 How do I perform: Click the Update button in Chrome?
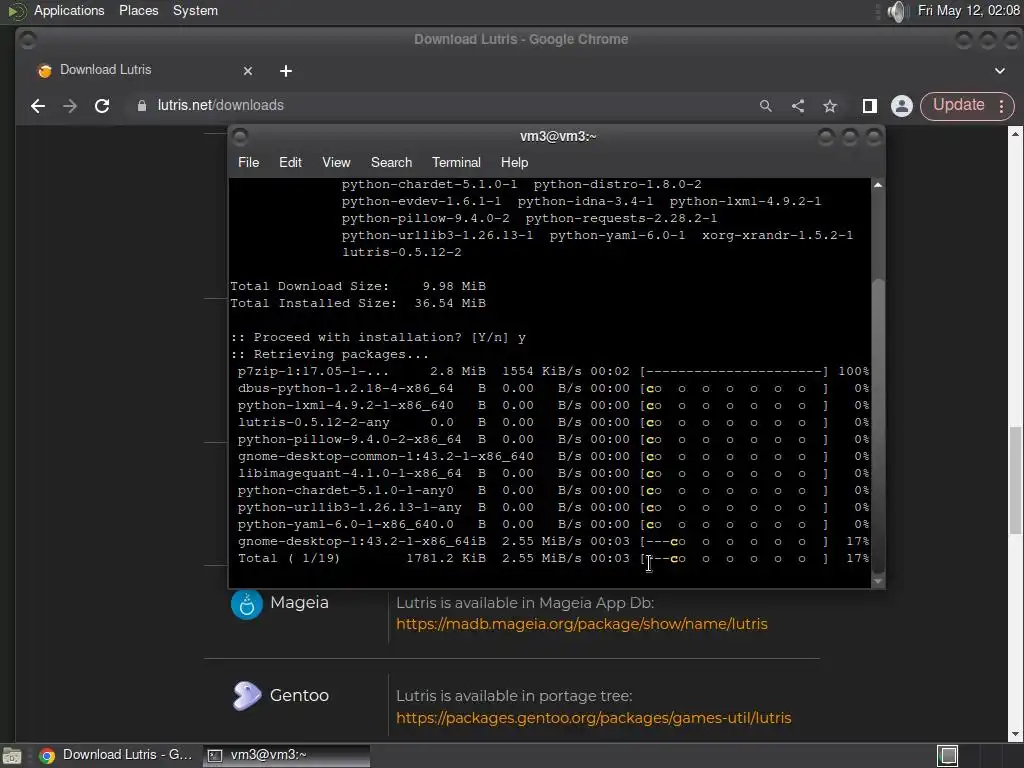958,105
